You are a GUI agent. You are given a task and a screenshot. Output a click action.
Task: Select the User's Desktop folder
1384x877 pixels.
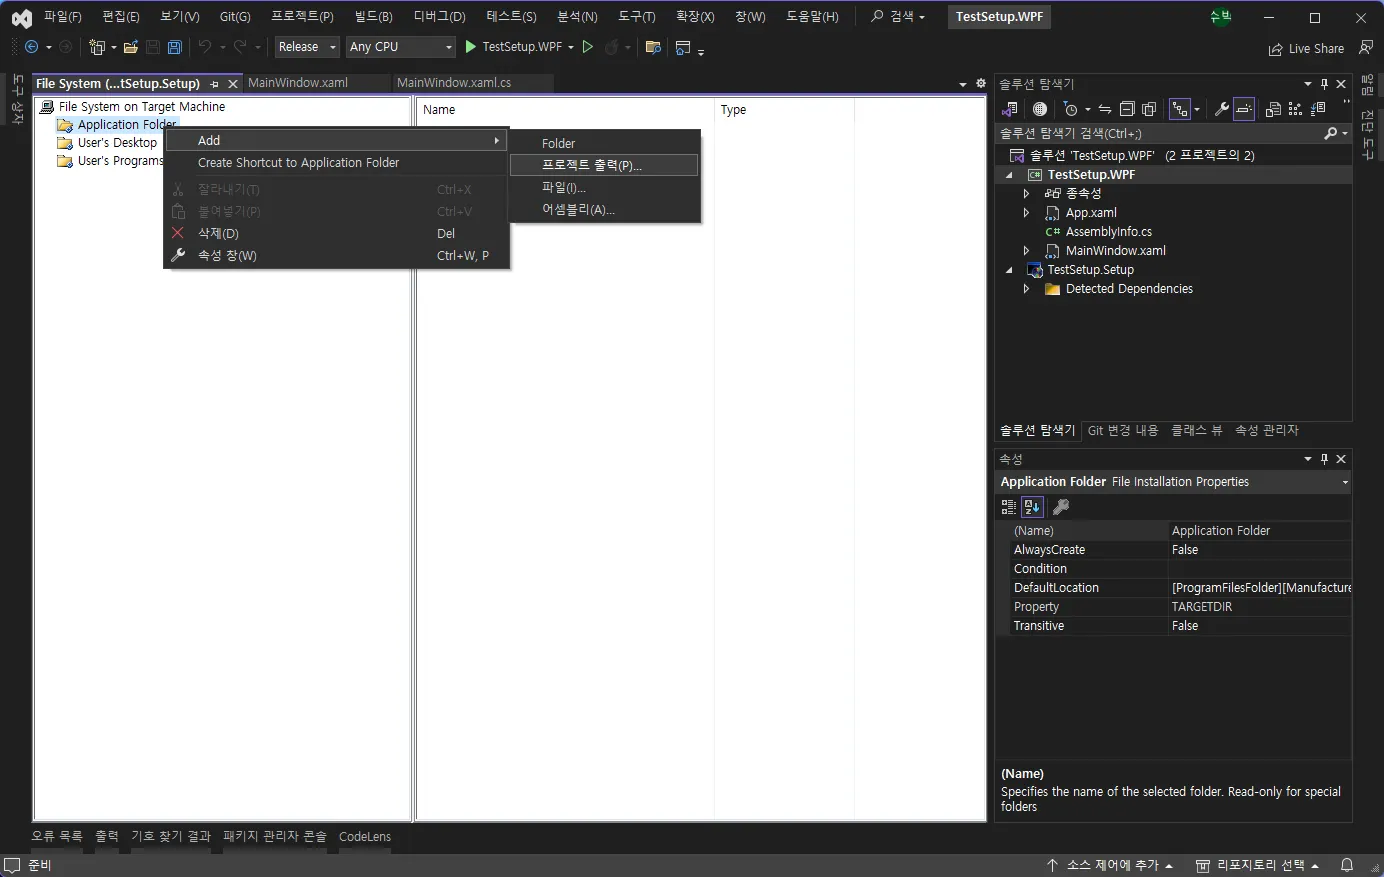click(x=117, y=143)
